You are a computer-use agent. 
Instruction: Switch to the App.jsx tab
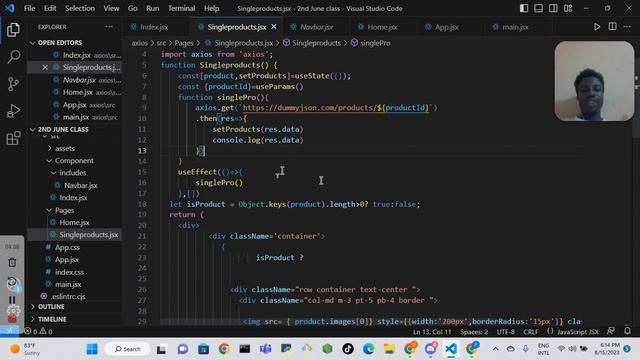[447, 27]
